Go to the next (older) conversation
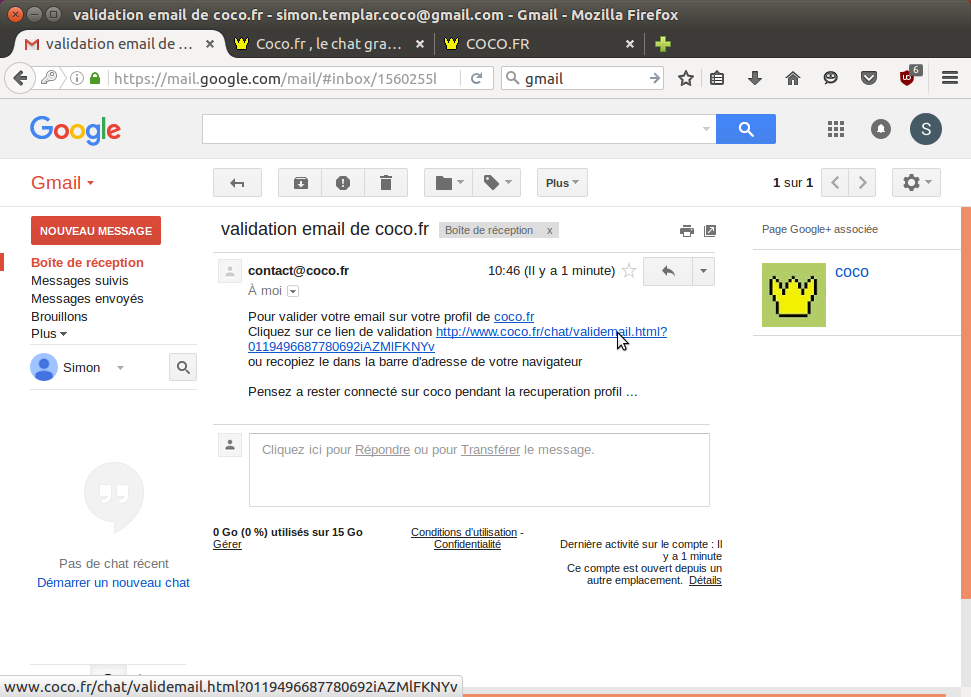Screen dimensions: 971x697 coord(862,183)
